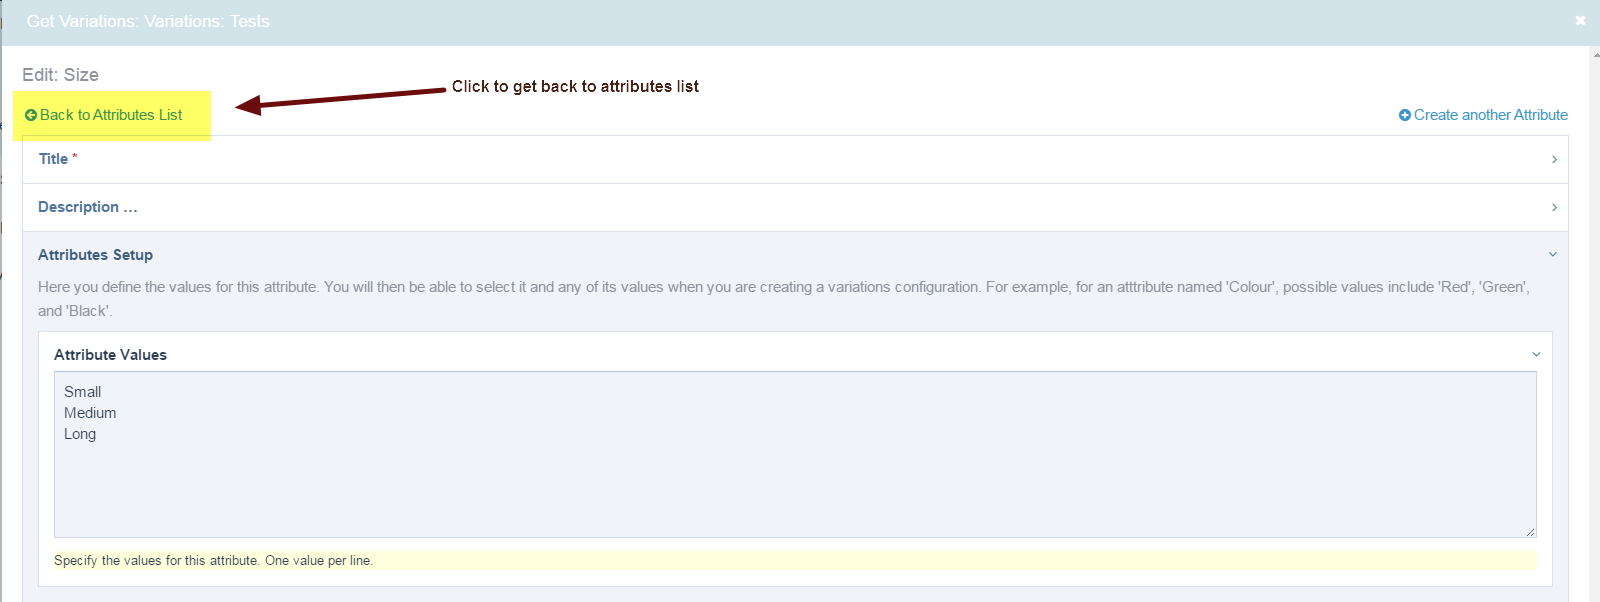The height and width of the screenshot is (602, 1600).
Task: Click the Create another Attribute link
Action: tap(1483, 115)
